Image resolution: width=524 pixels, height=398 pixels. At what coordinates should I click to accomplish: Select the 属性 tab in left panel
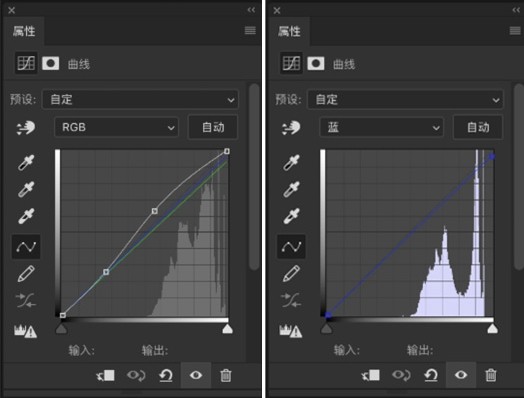(x=24, y=31)
